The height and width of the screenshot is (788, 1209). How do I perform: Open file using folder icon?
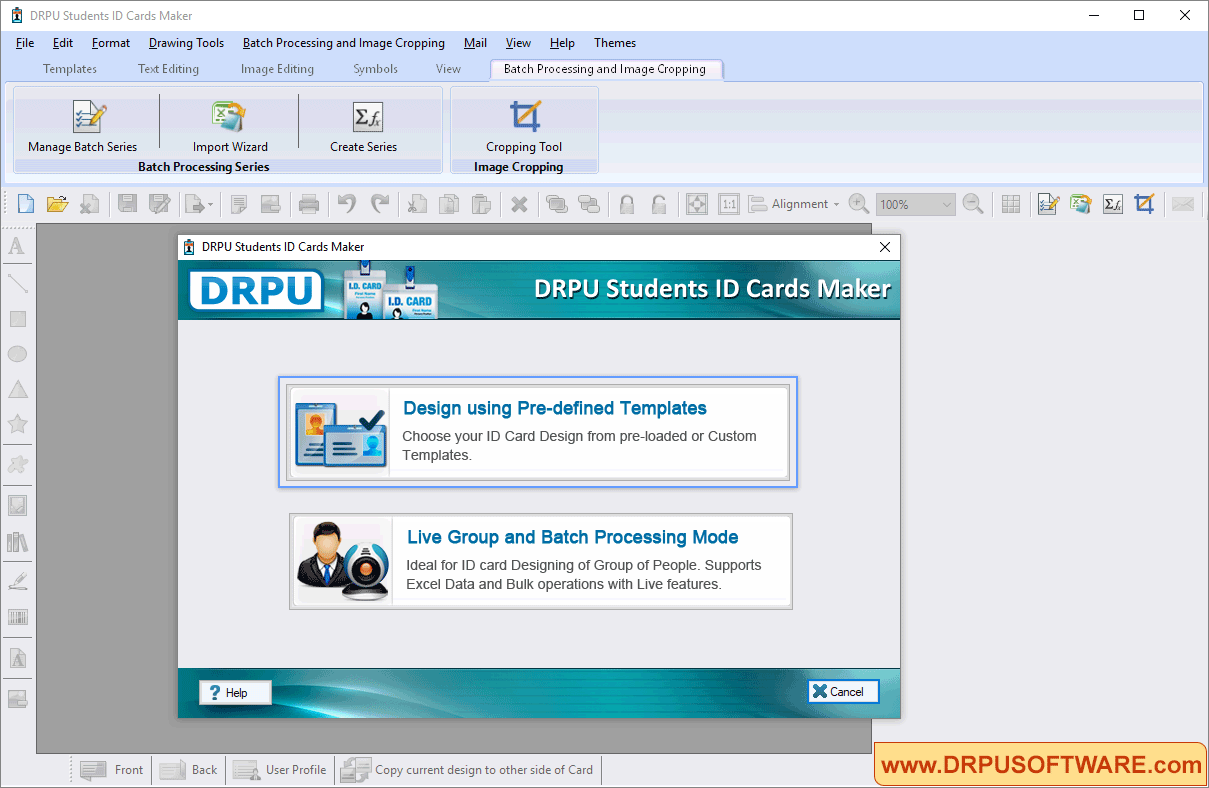57,204
